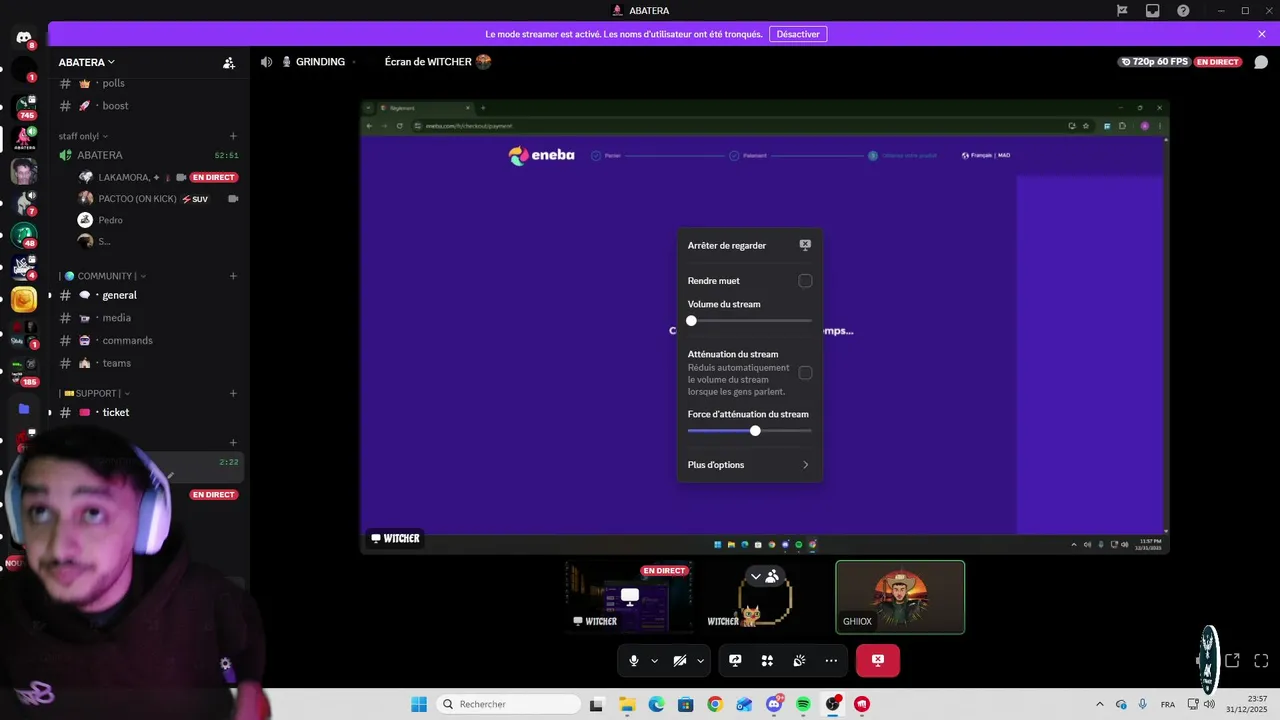Open File Explorer from the taskbar

click(x=627, y=704)
